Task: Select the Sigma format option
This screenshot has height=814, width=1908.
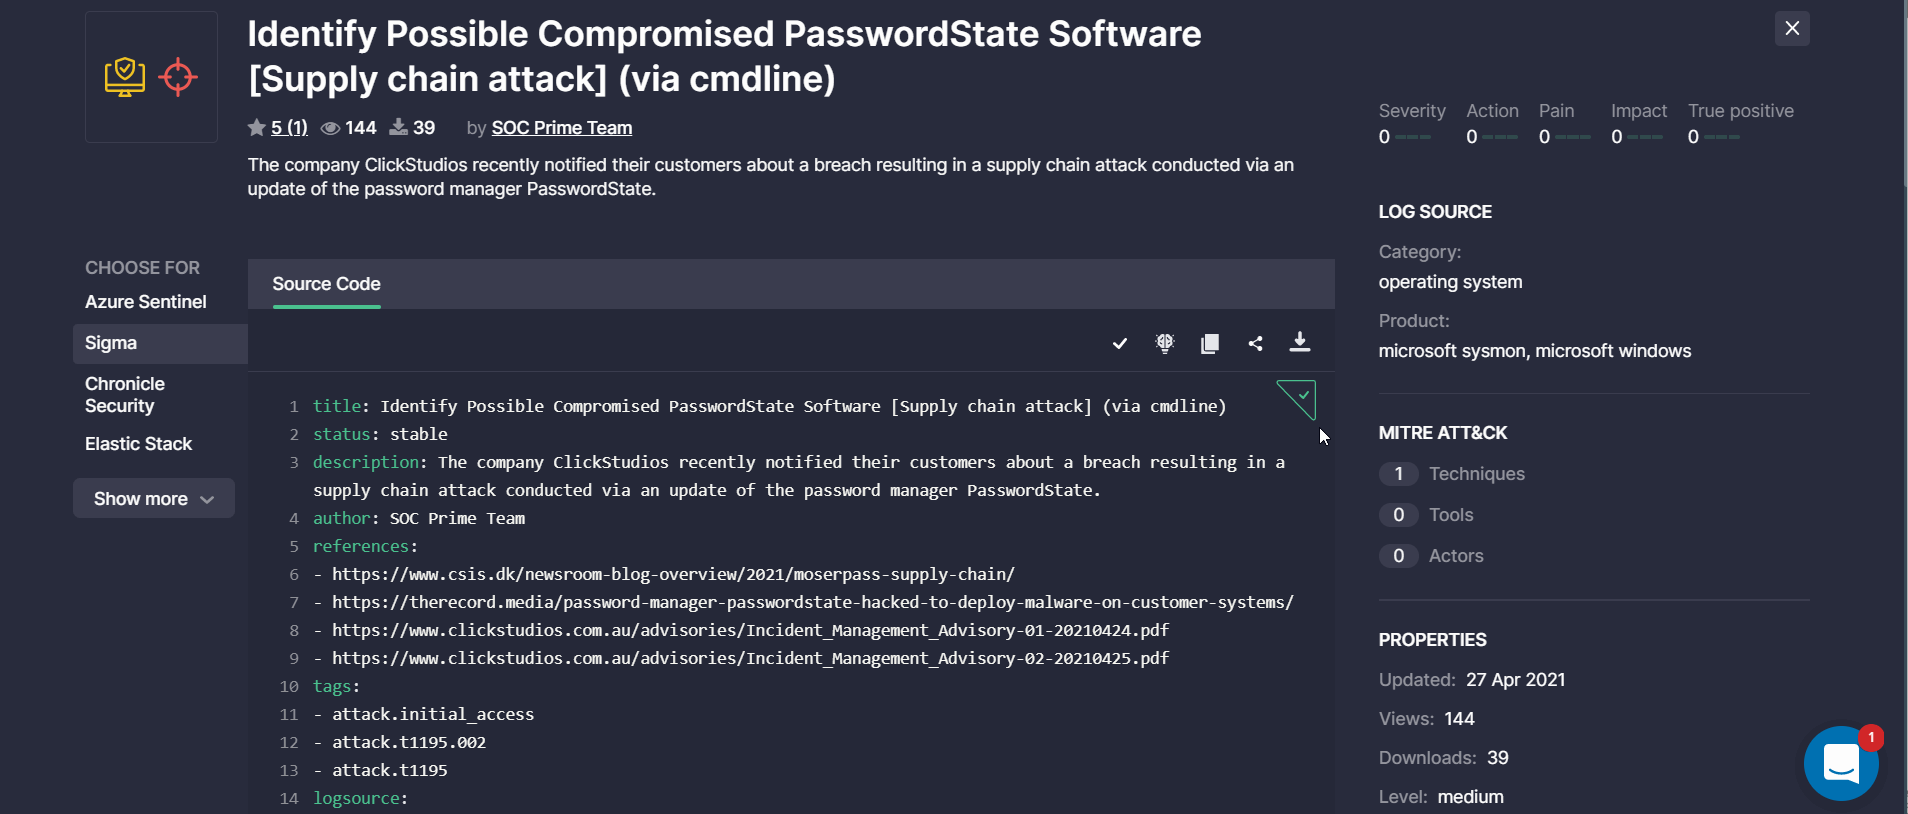Action: point(111,343)
